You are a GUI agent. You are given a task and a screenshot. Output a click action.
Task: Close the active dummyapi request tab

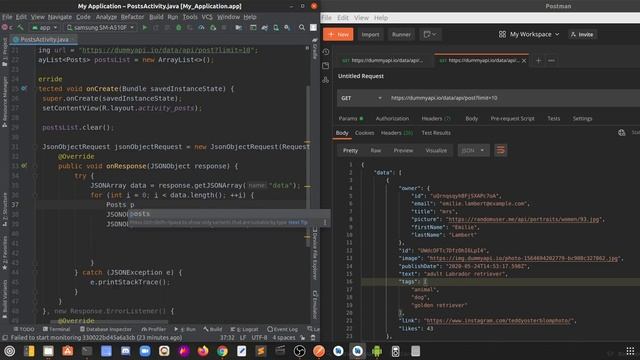coord(524,60)
